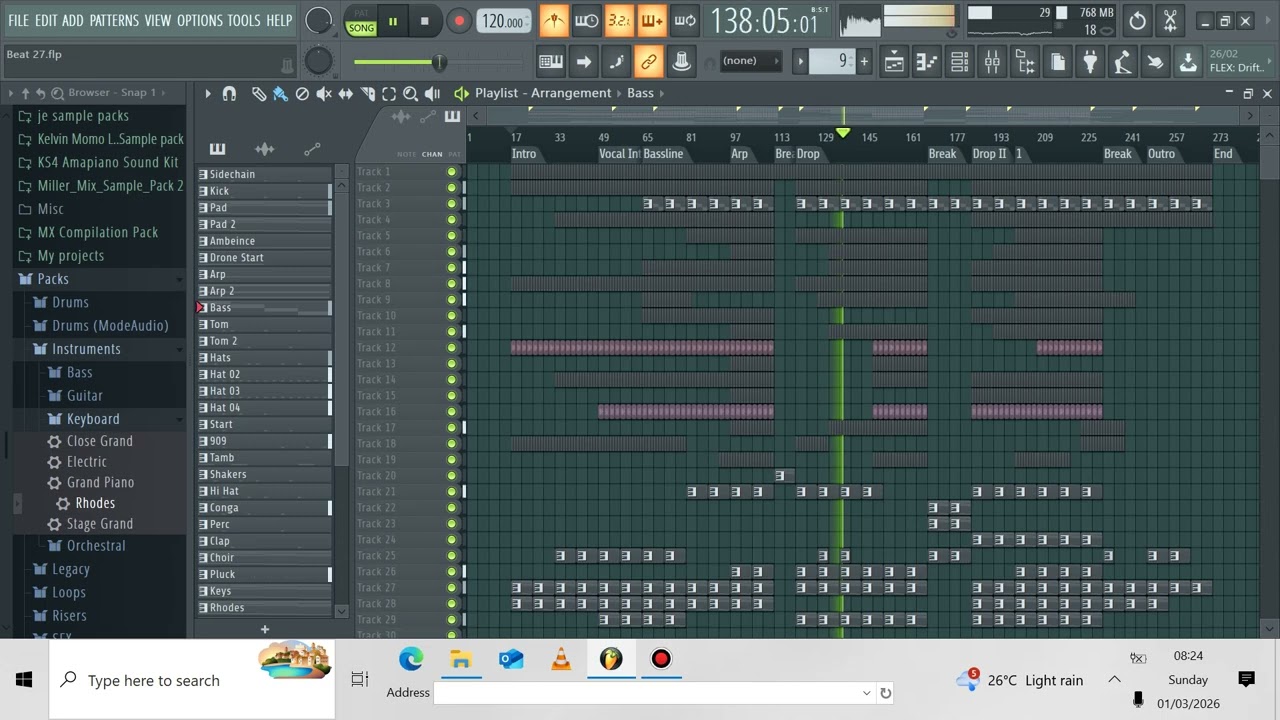The height and width of the screenshot is (720, 1280).
Task: Click the save/download icon near FLEX hint
Action: [x=1188, y=62]
